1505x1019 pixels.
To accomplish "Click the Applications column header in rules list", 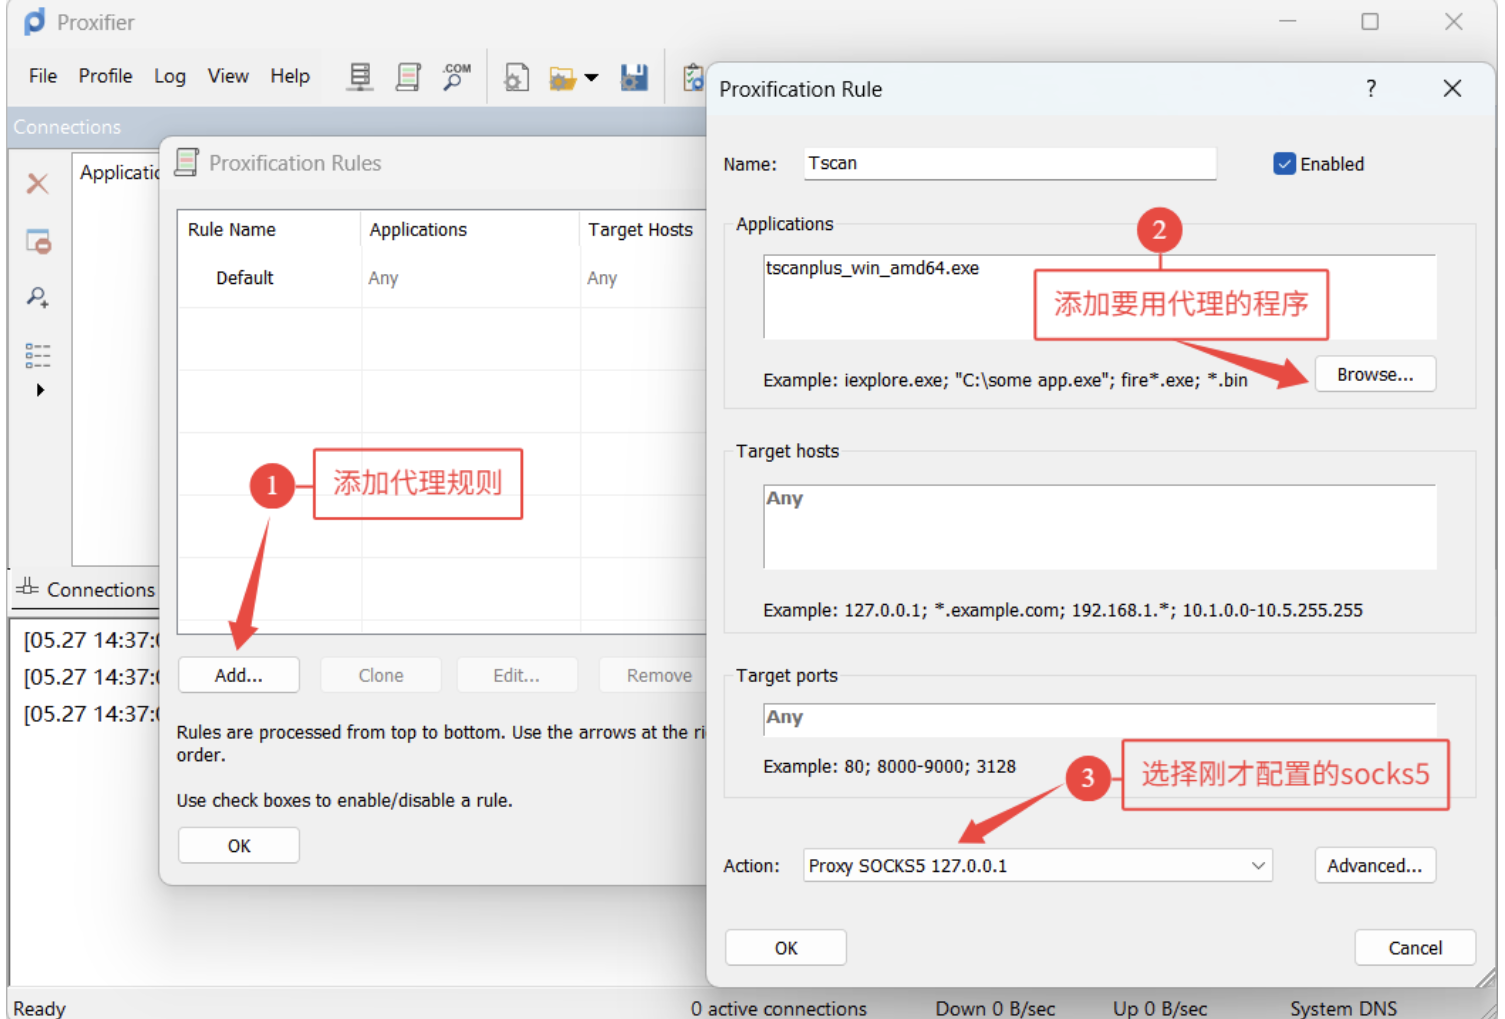I will [470, 229].
